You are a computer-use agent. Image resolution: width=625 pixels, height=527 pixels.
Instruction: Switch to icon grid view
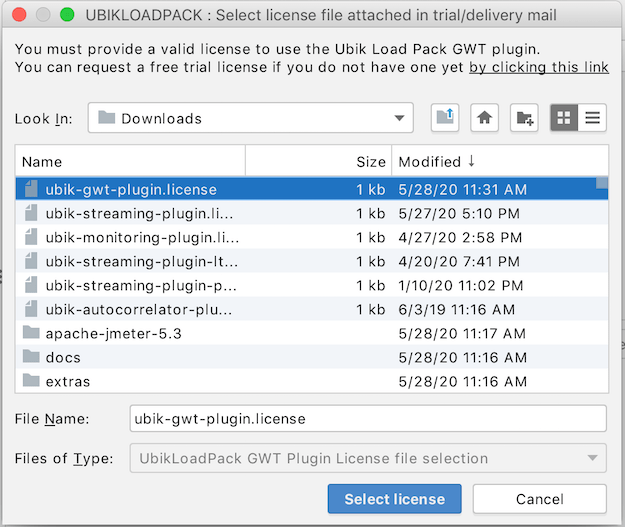coord(564,118)
